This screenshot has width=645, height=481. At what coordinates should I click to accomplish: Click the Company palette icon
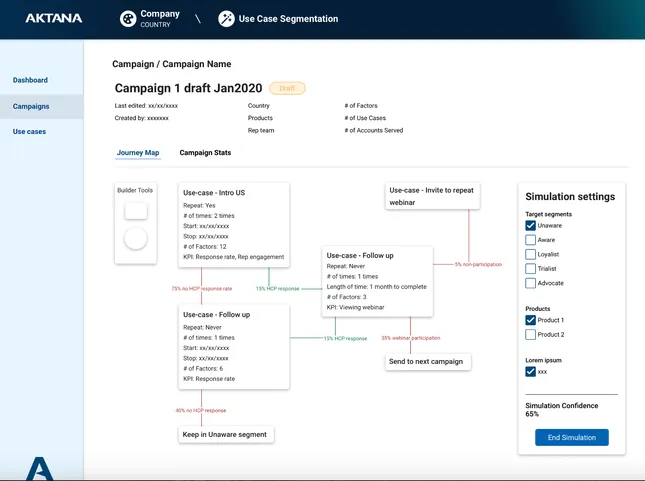pyautogui.click(x=128, y=19)
